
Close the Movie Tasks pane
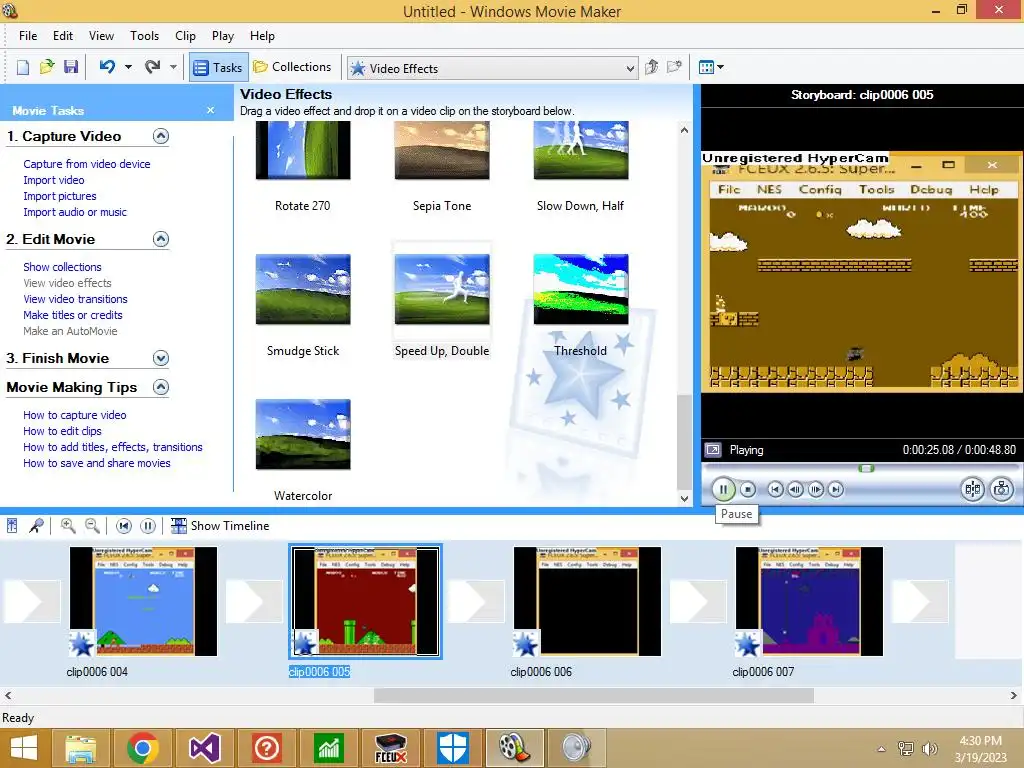[x=210, y=110]
